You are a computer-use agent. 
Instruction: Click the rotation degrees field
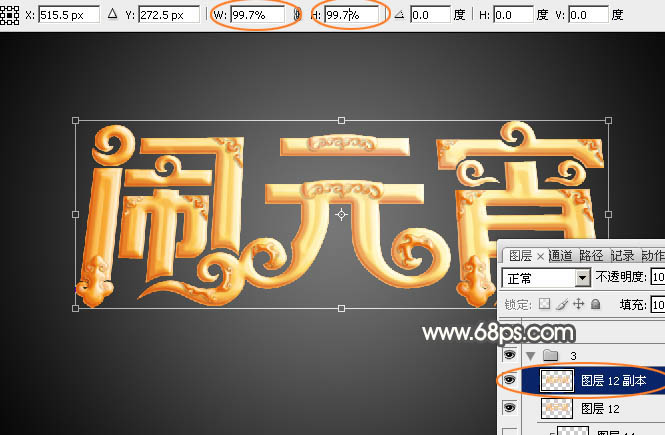(430, 15)
